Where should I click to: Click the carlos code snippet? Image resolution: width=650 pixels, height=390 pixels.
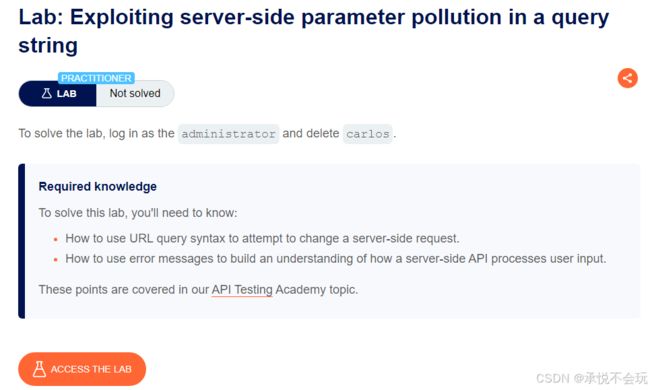368,134
